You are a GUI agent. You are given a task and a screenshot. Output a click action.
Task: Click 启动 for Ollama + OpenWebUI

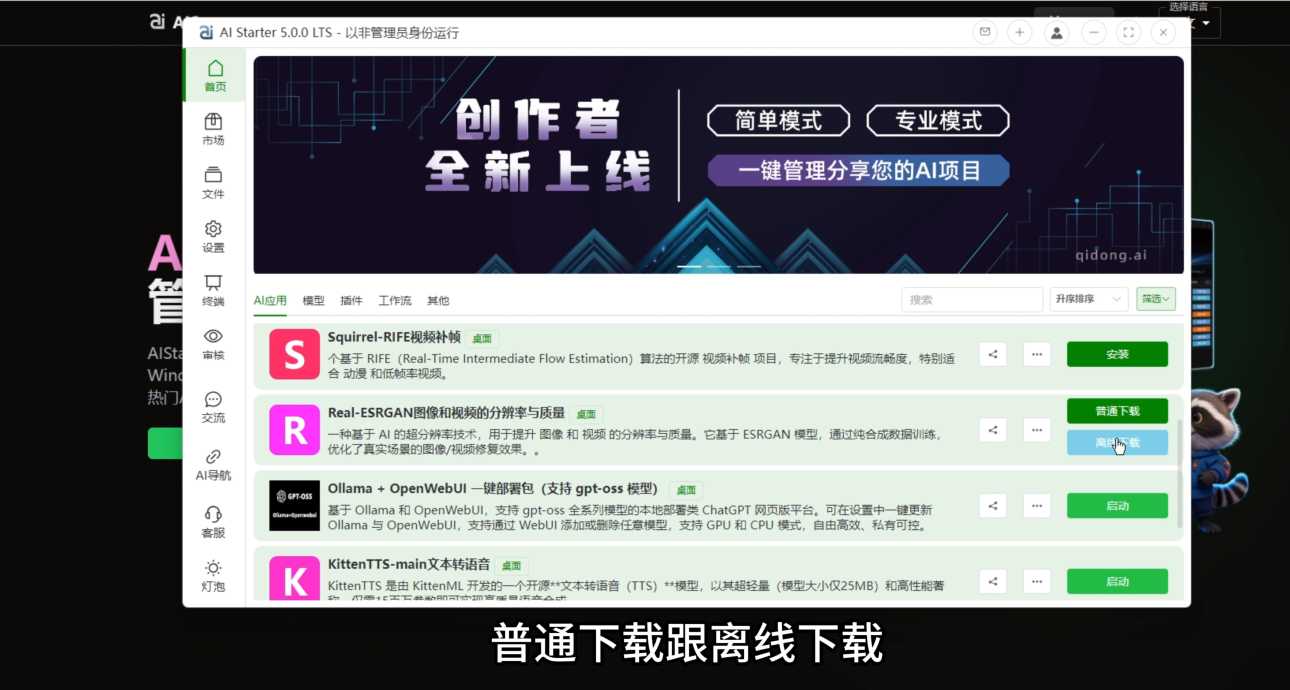pos(1117,506)
